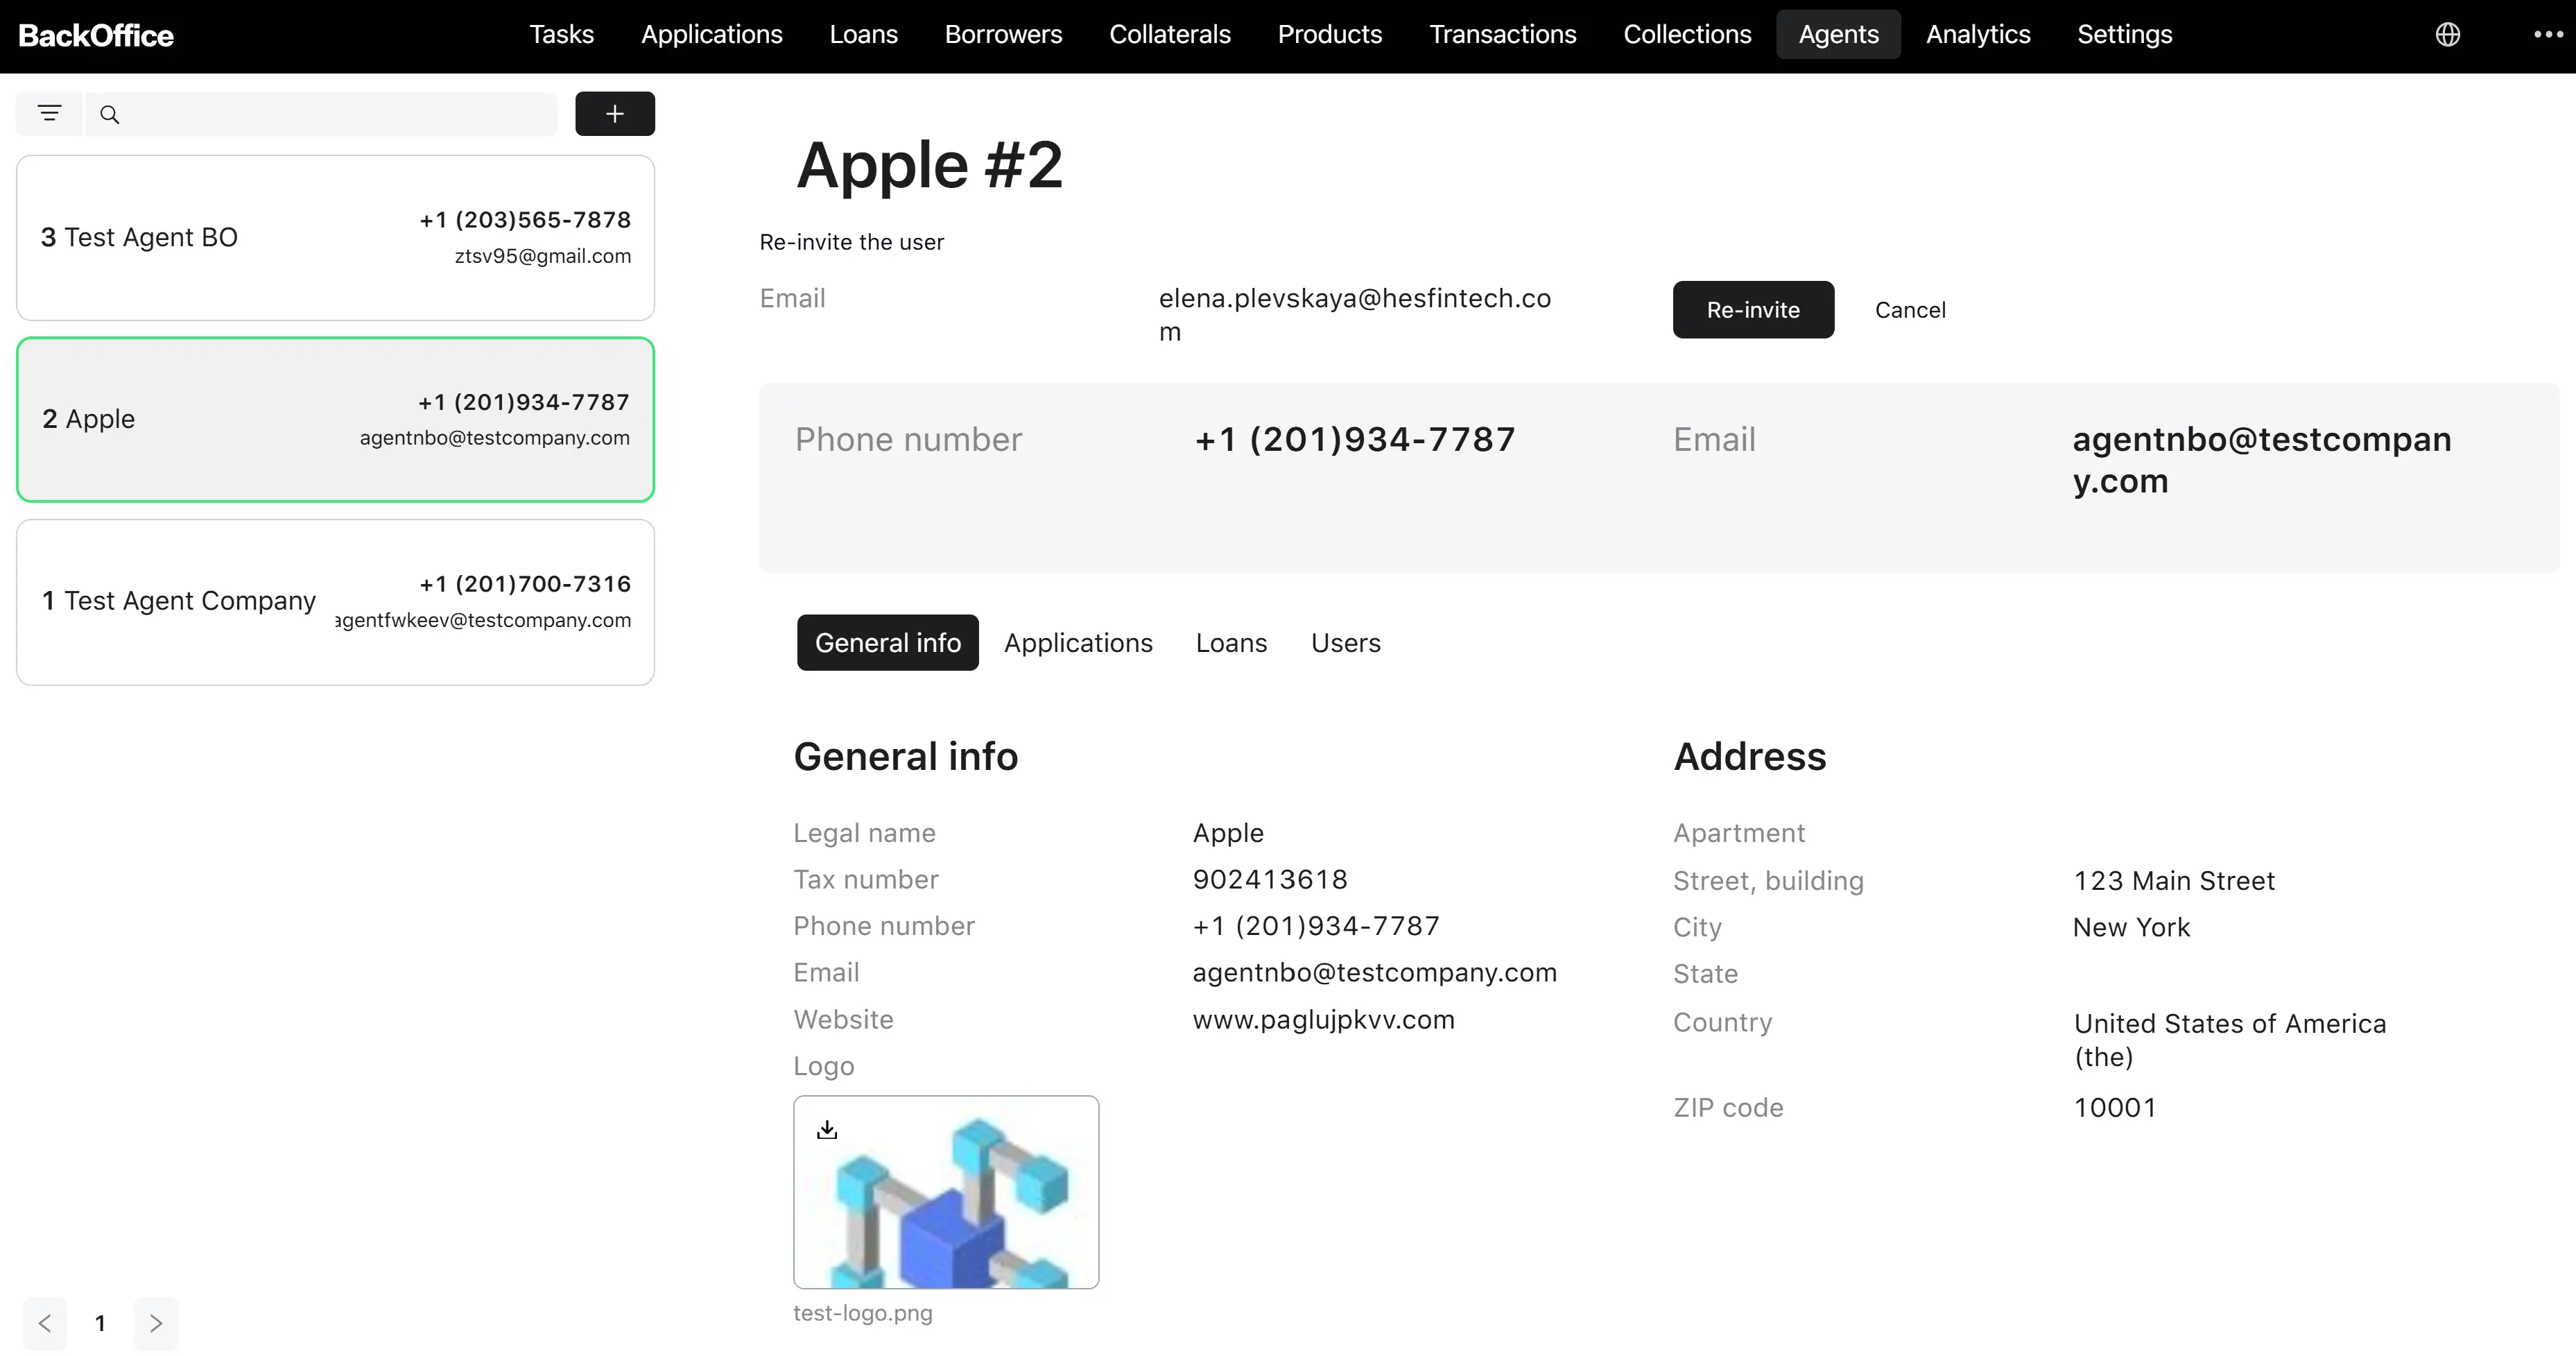Screen dimensions: 2576x1356
Task: Select the General info tab
Action: tap(888, 643)
